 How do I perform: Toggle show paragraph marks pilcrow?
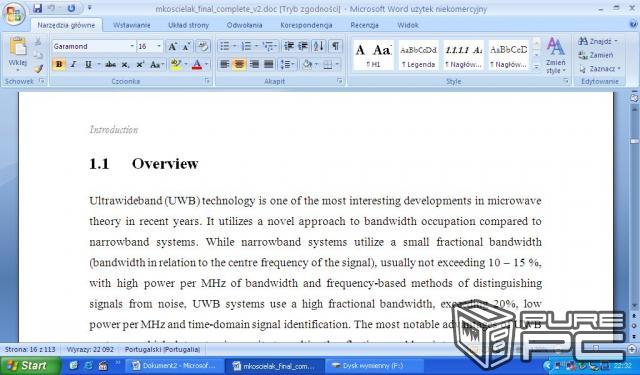(x=335, y=46)
